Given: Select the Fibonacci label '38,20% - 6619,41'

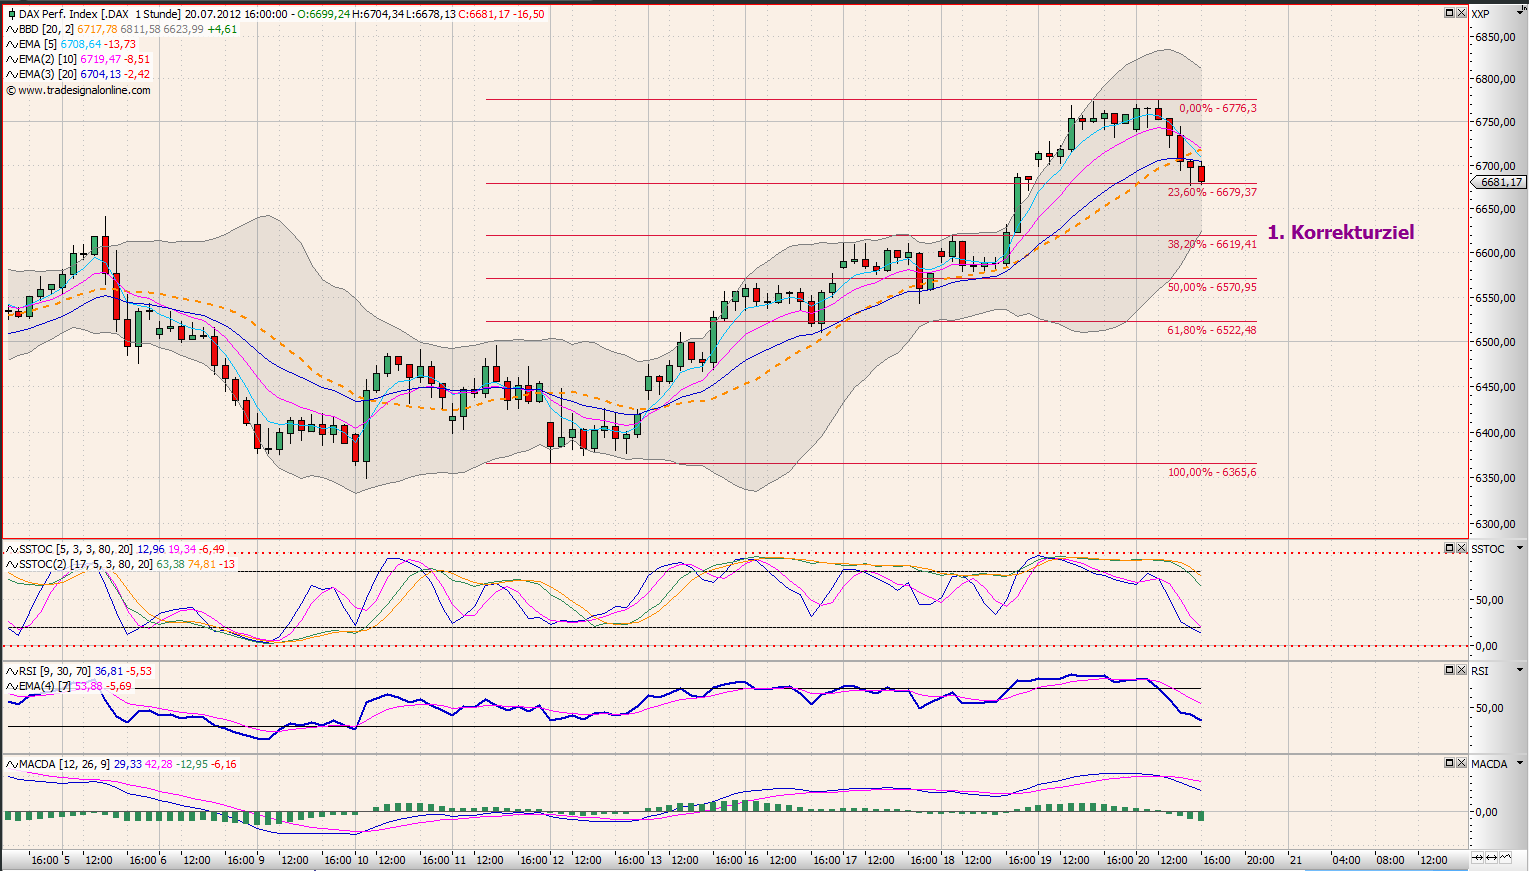Looking at the screenshot, I should tap(1212, 244).
